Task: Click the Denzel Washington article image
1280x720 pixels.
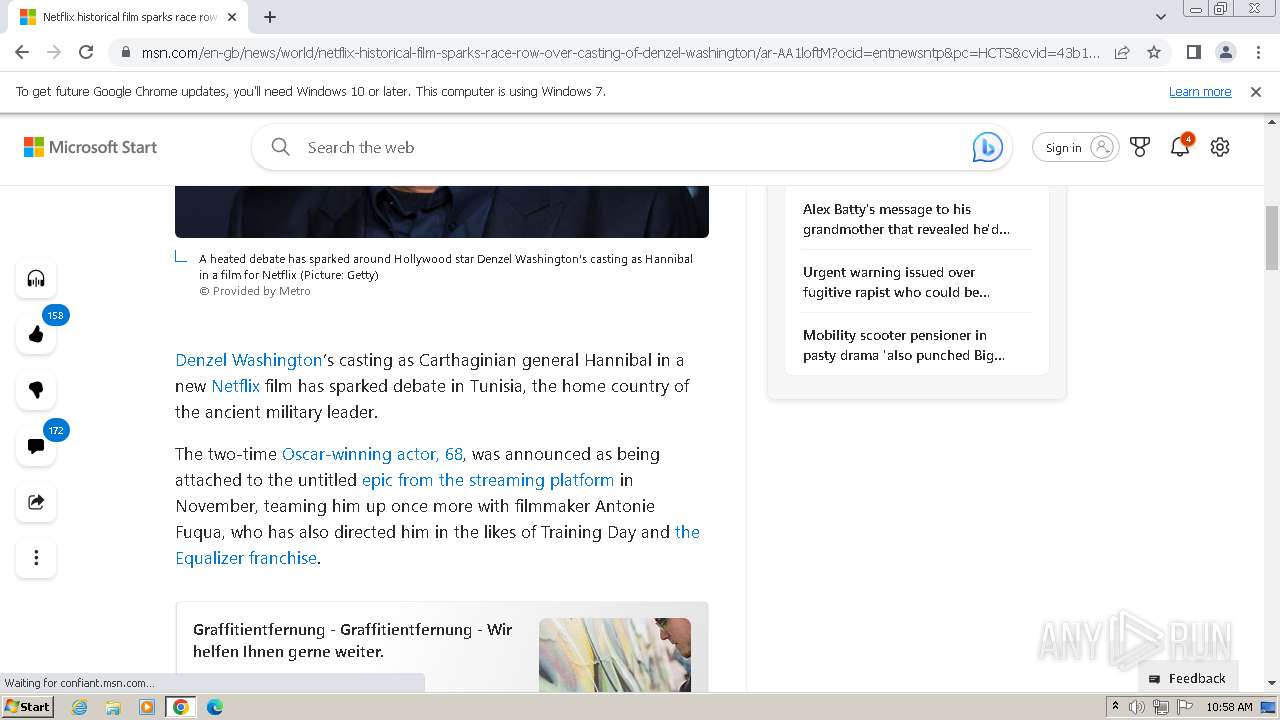Action: [x=442, y=211]
